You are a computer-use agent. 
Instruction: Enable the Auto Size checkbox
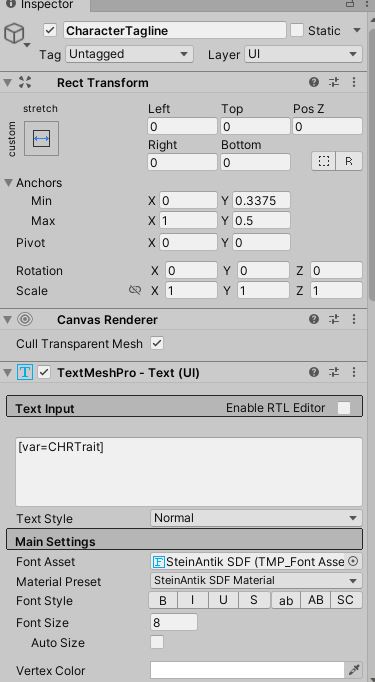pos(157,642)
